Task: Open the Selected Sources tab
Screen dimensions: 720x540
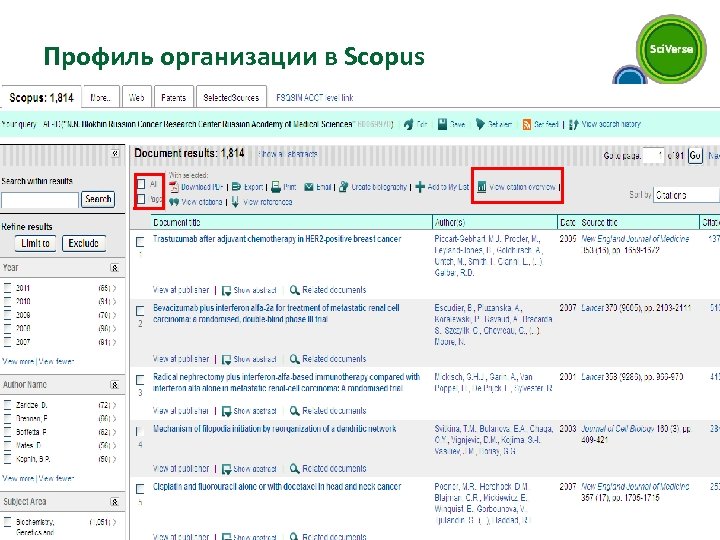Action: point(231,97)
